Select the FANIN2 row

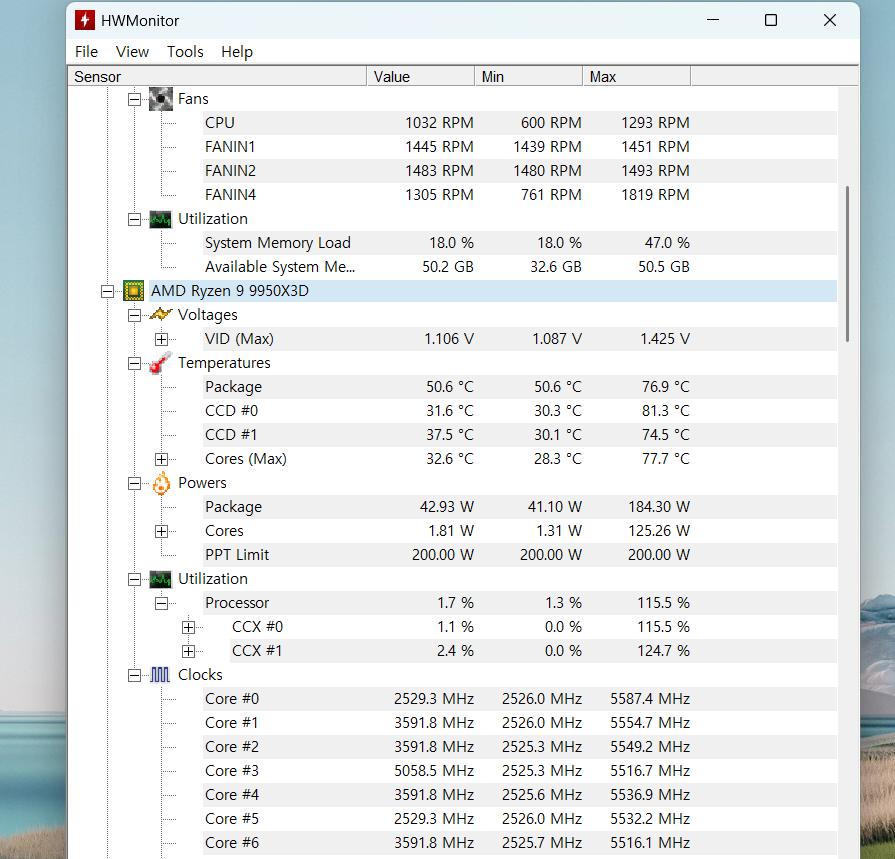tap(520, 171)
